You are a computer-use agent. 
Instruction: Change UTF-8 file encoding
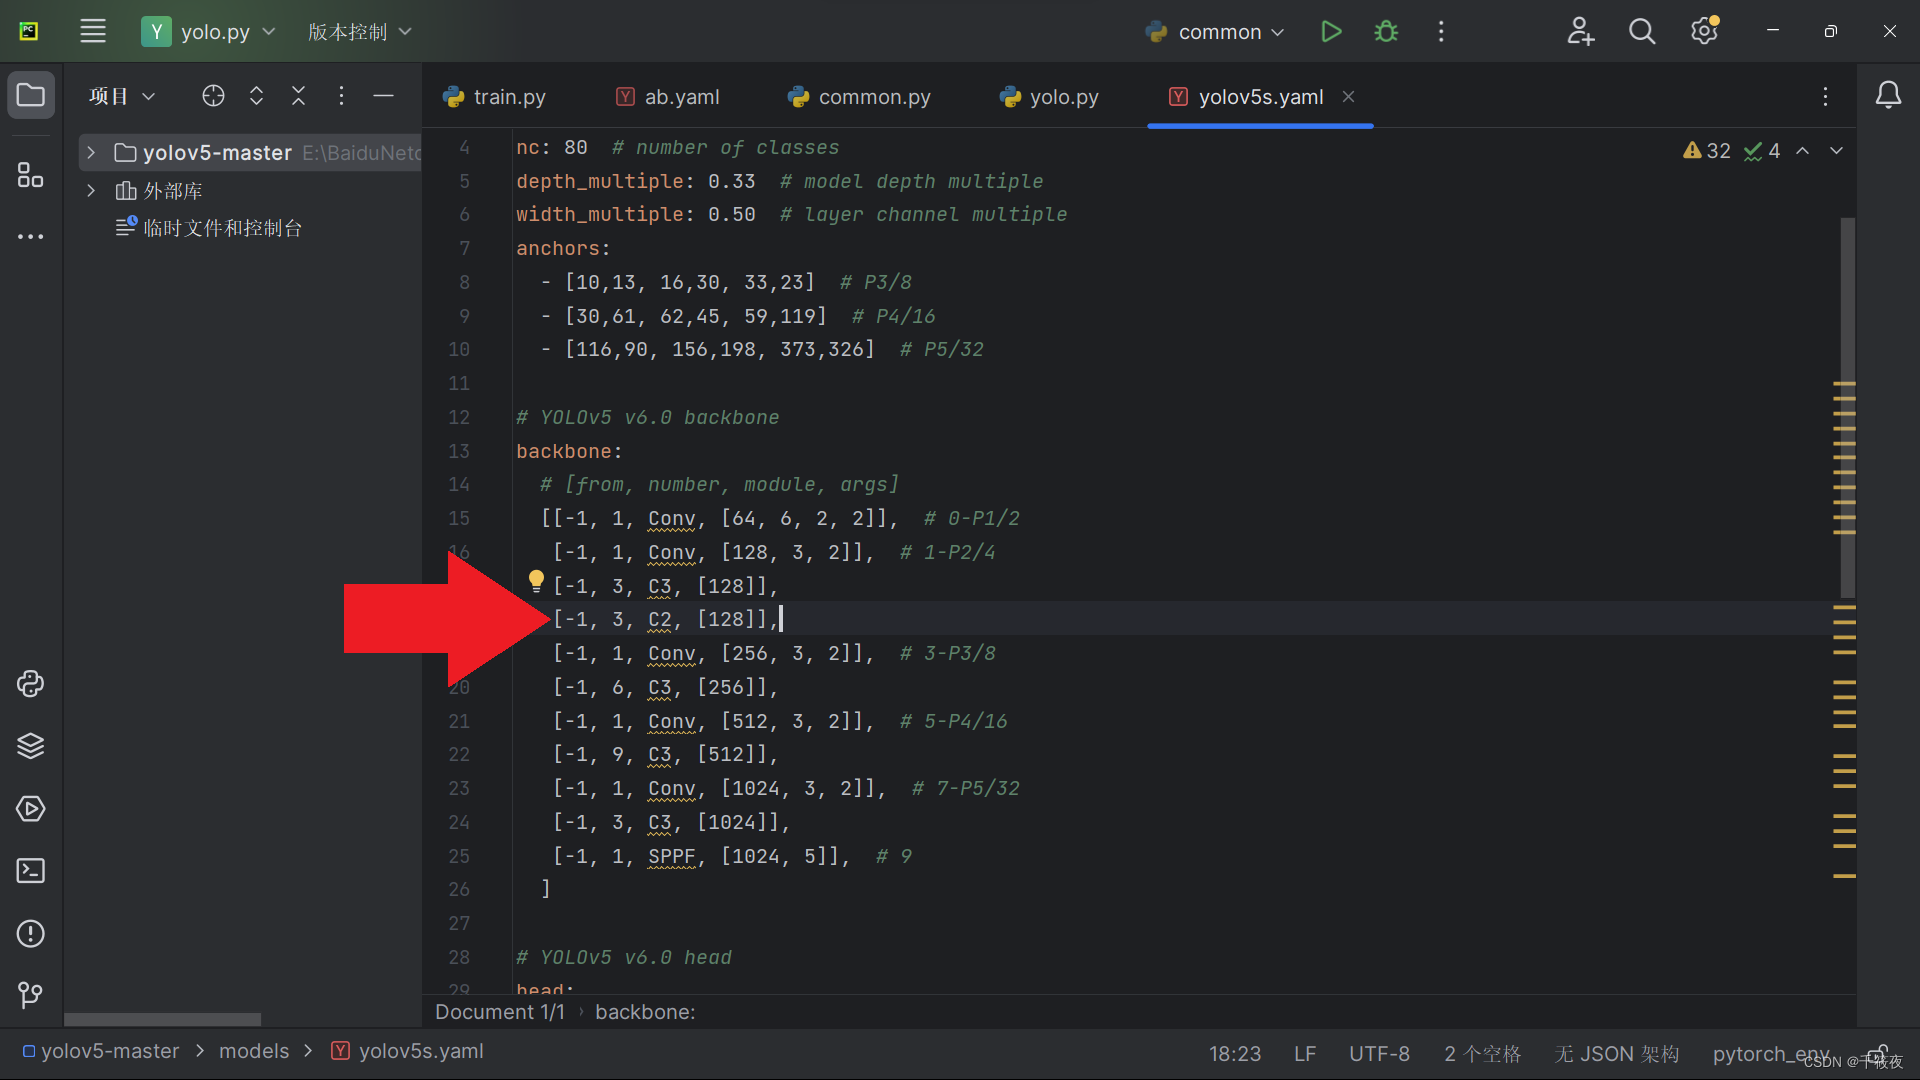point(1379,1054)
